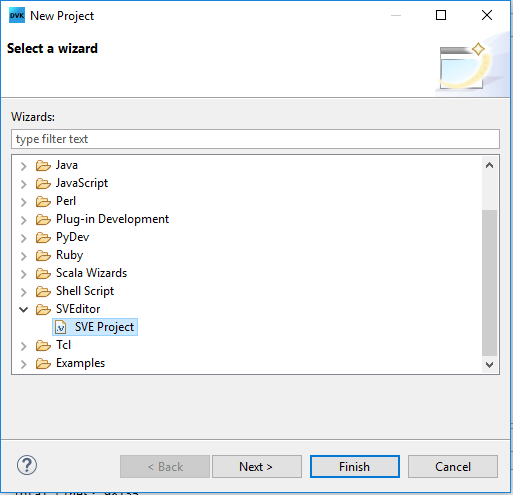Expand the Examples category
Image resolution: width=513 pixels, height=495 pixels.
click(x=23, y=364)
